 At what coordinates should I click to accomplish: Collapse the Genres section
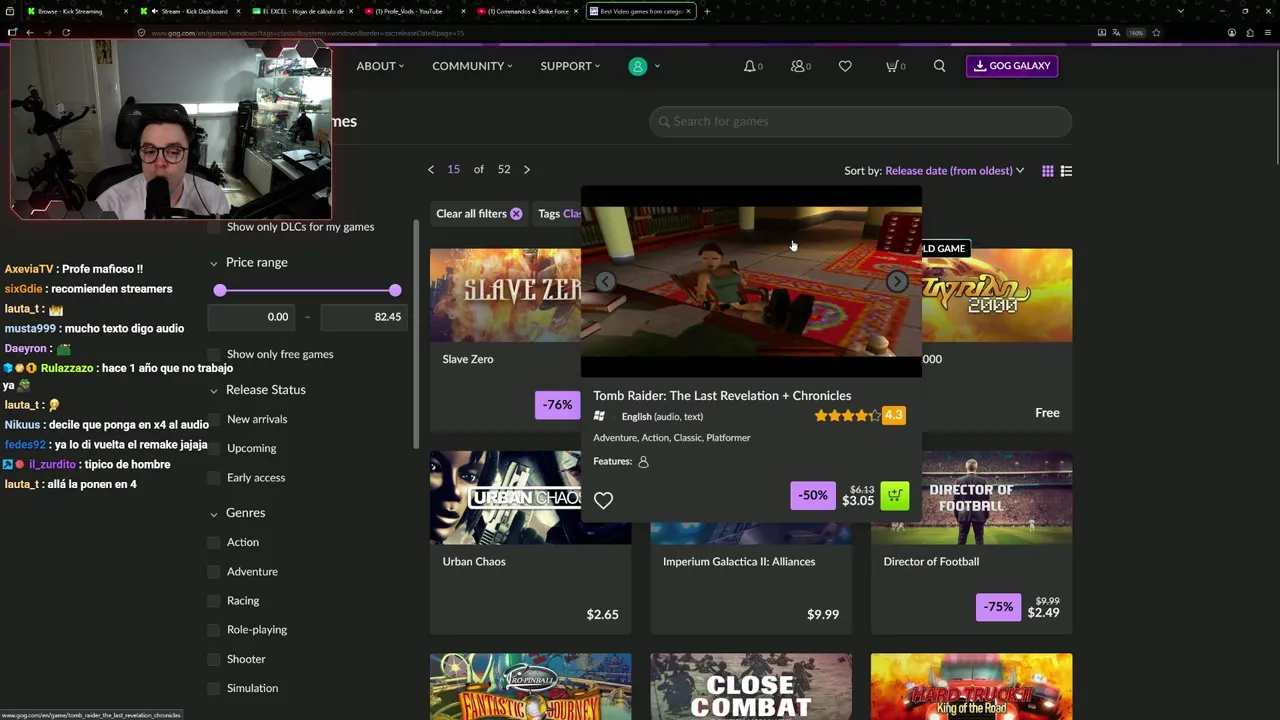point(214,514)
